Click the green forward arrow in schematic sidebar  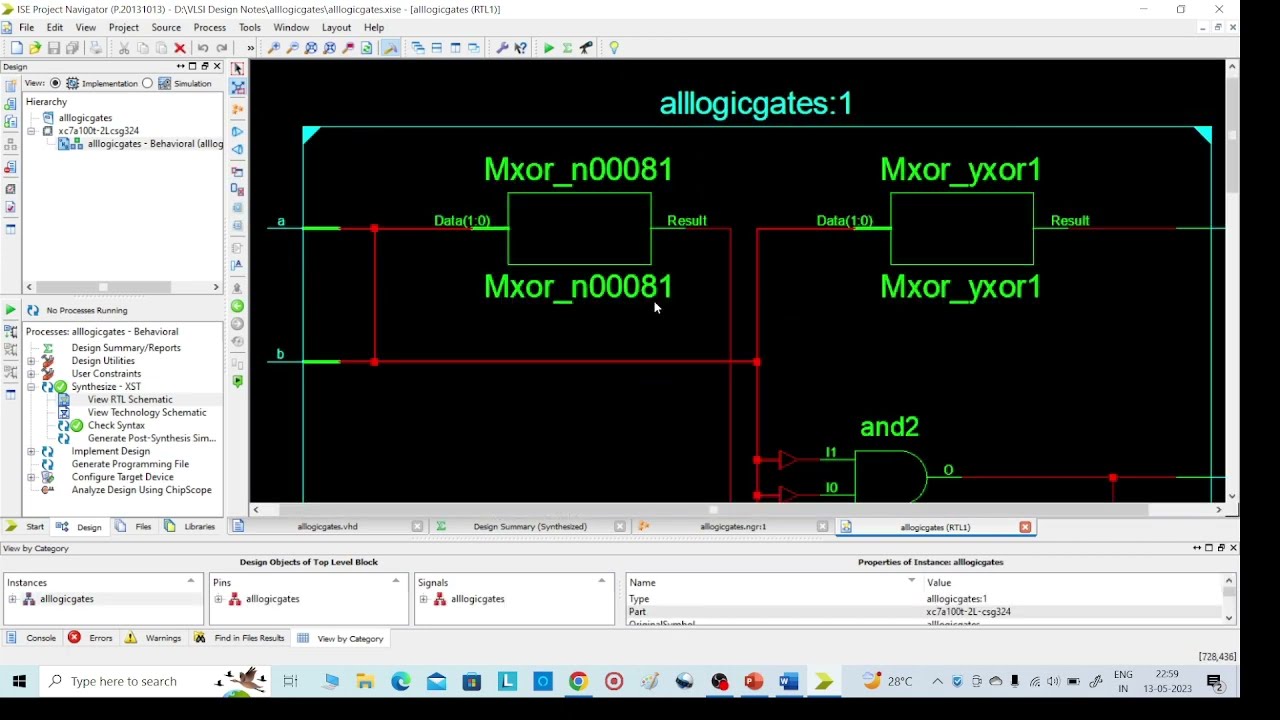[x=237, y=306]
